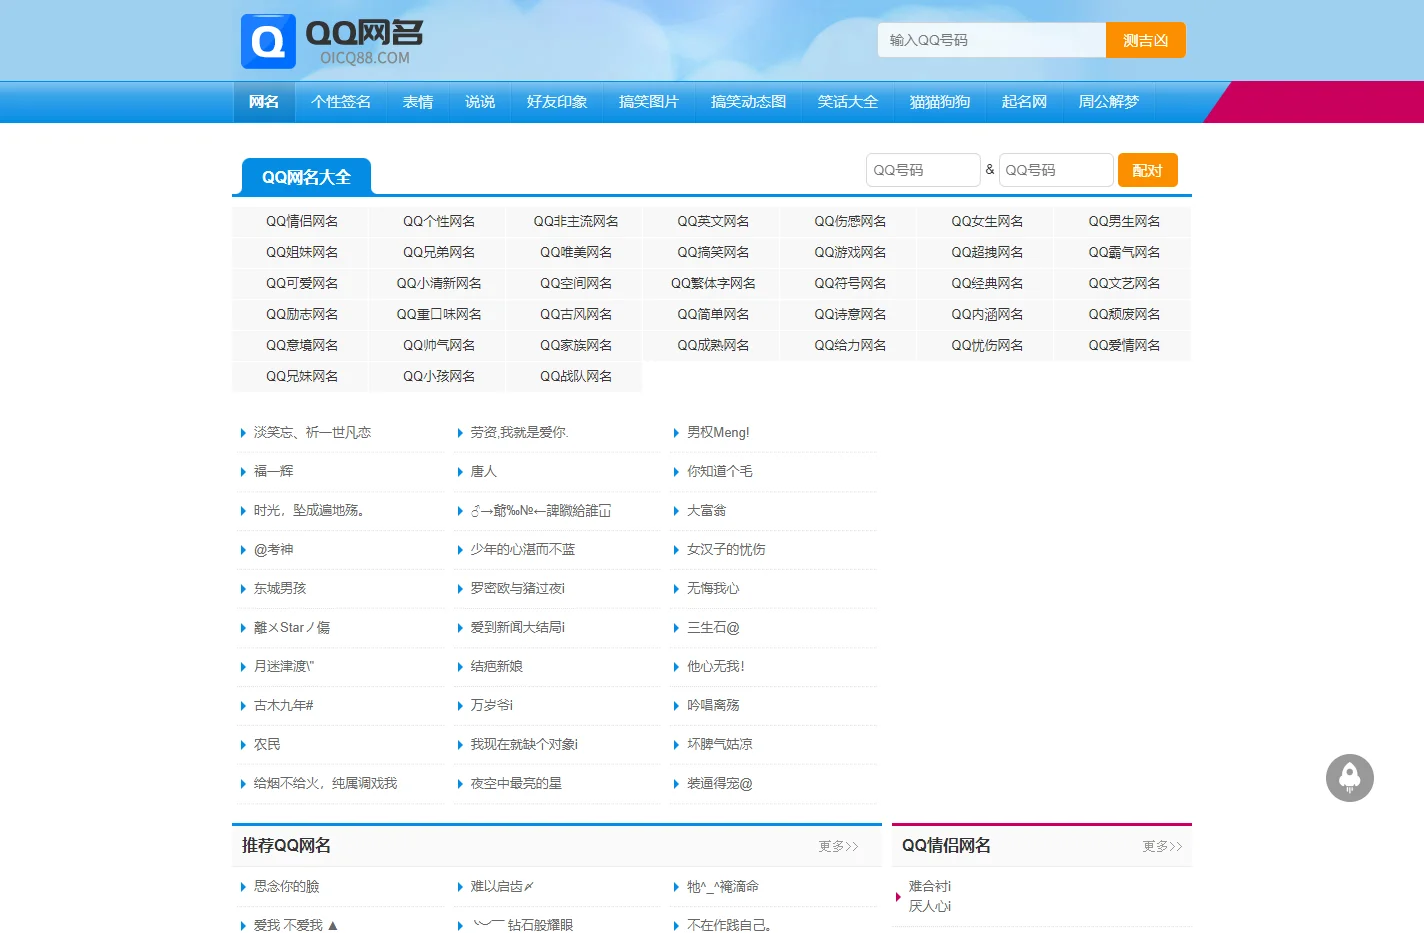Open the 起名网 navigation item

point(1024,102)
